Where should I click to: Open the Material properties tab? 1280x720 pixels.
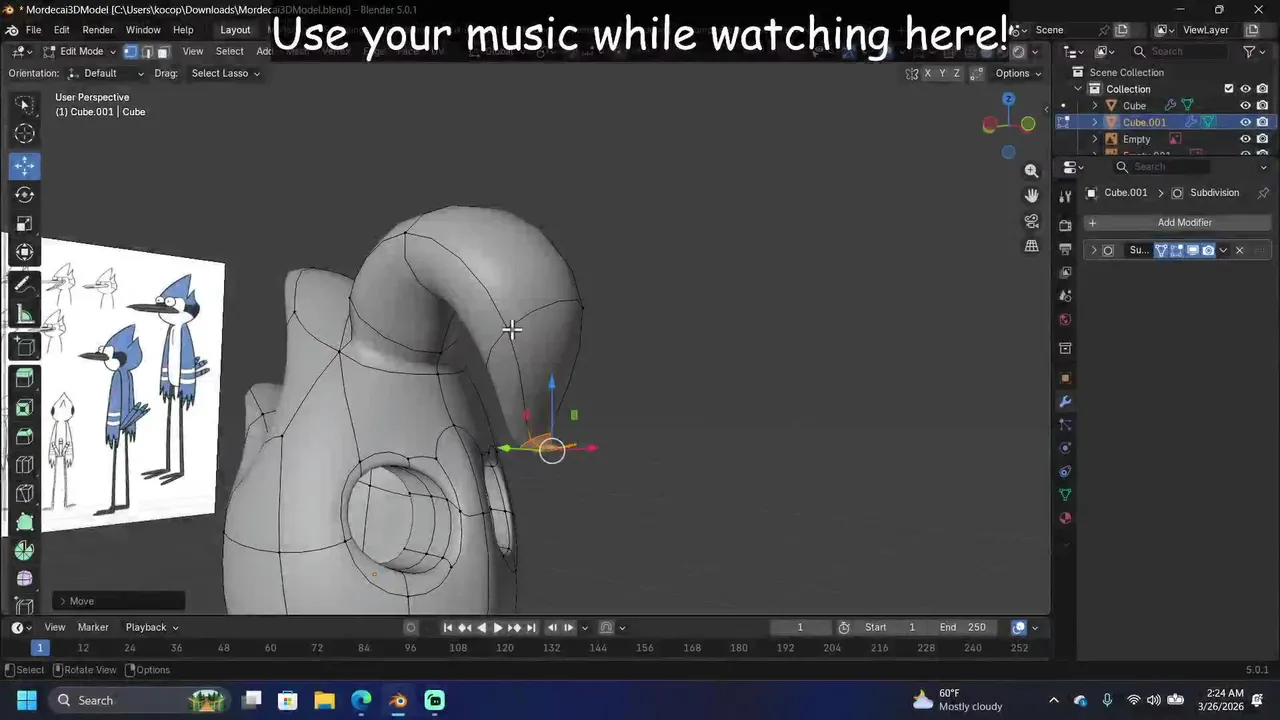1065,519
